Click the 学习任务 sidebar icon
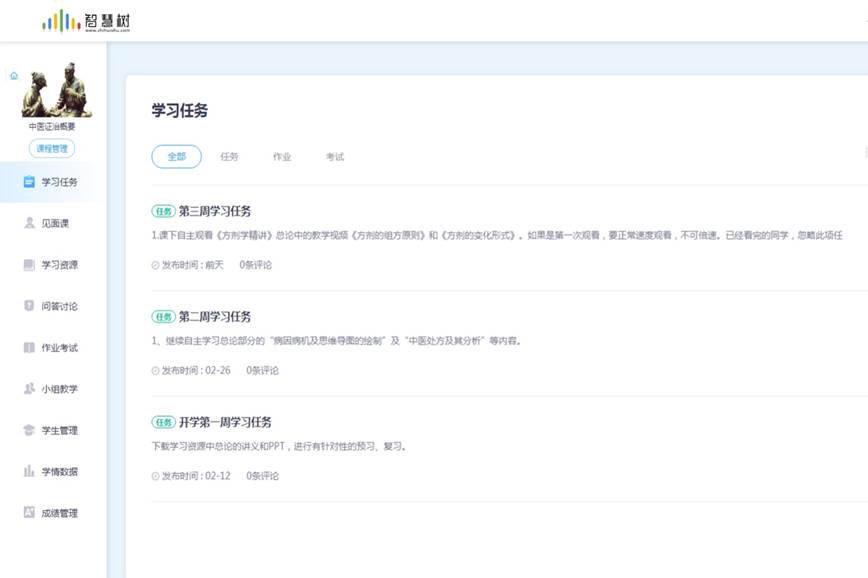Image resolution: width=868 pixels, height=578 pixels. tap(29, 182)
